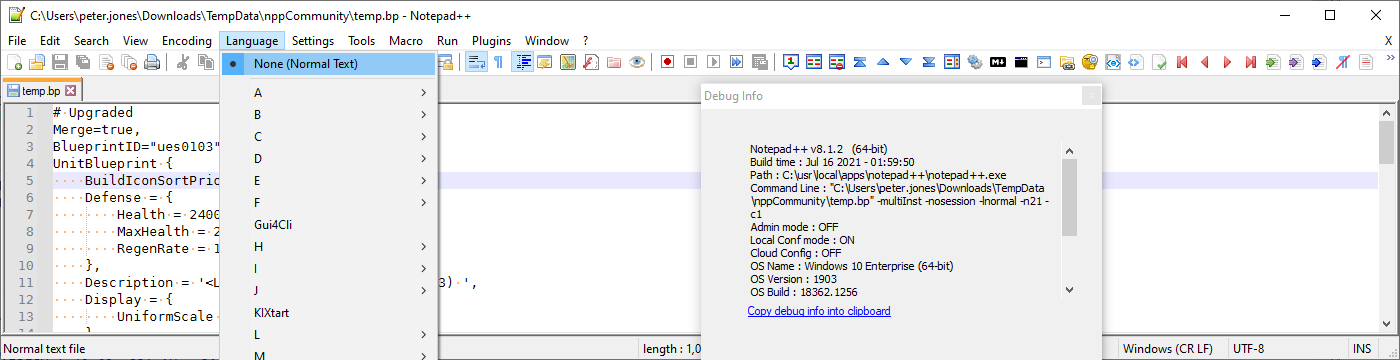
Task: Toggle Show Indent Guide button
Action: 523,62
